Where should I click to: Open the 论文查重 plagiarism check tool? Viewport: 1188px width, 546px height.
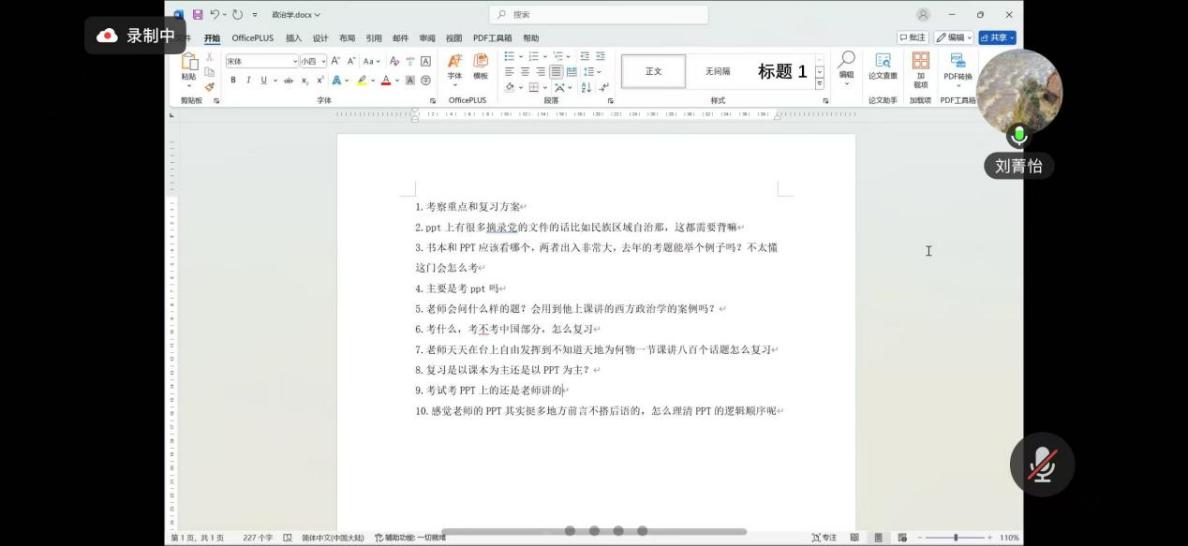point(882,67)
